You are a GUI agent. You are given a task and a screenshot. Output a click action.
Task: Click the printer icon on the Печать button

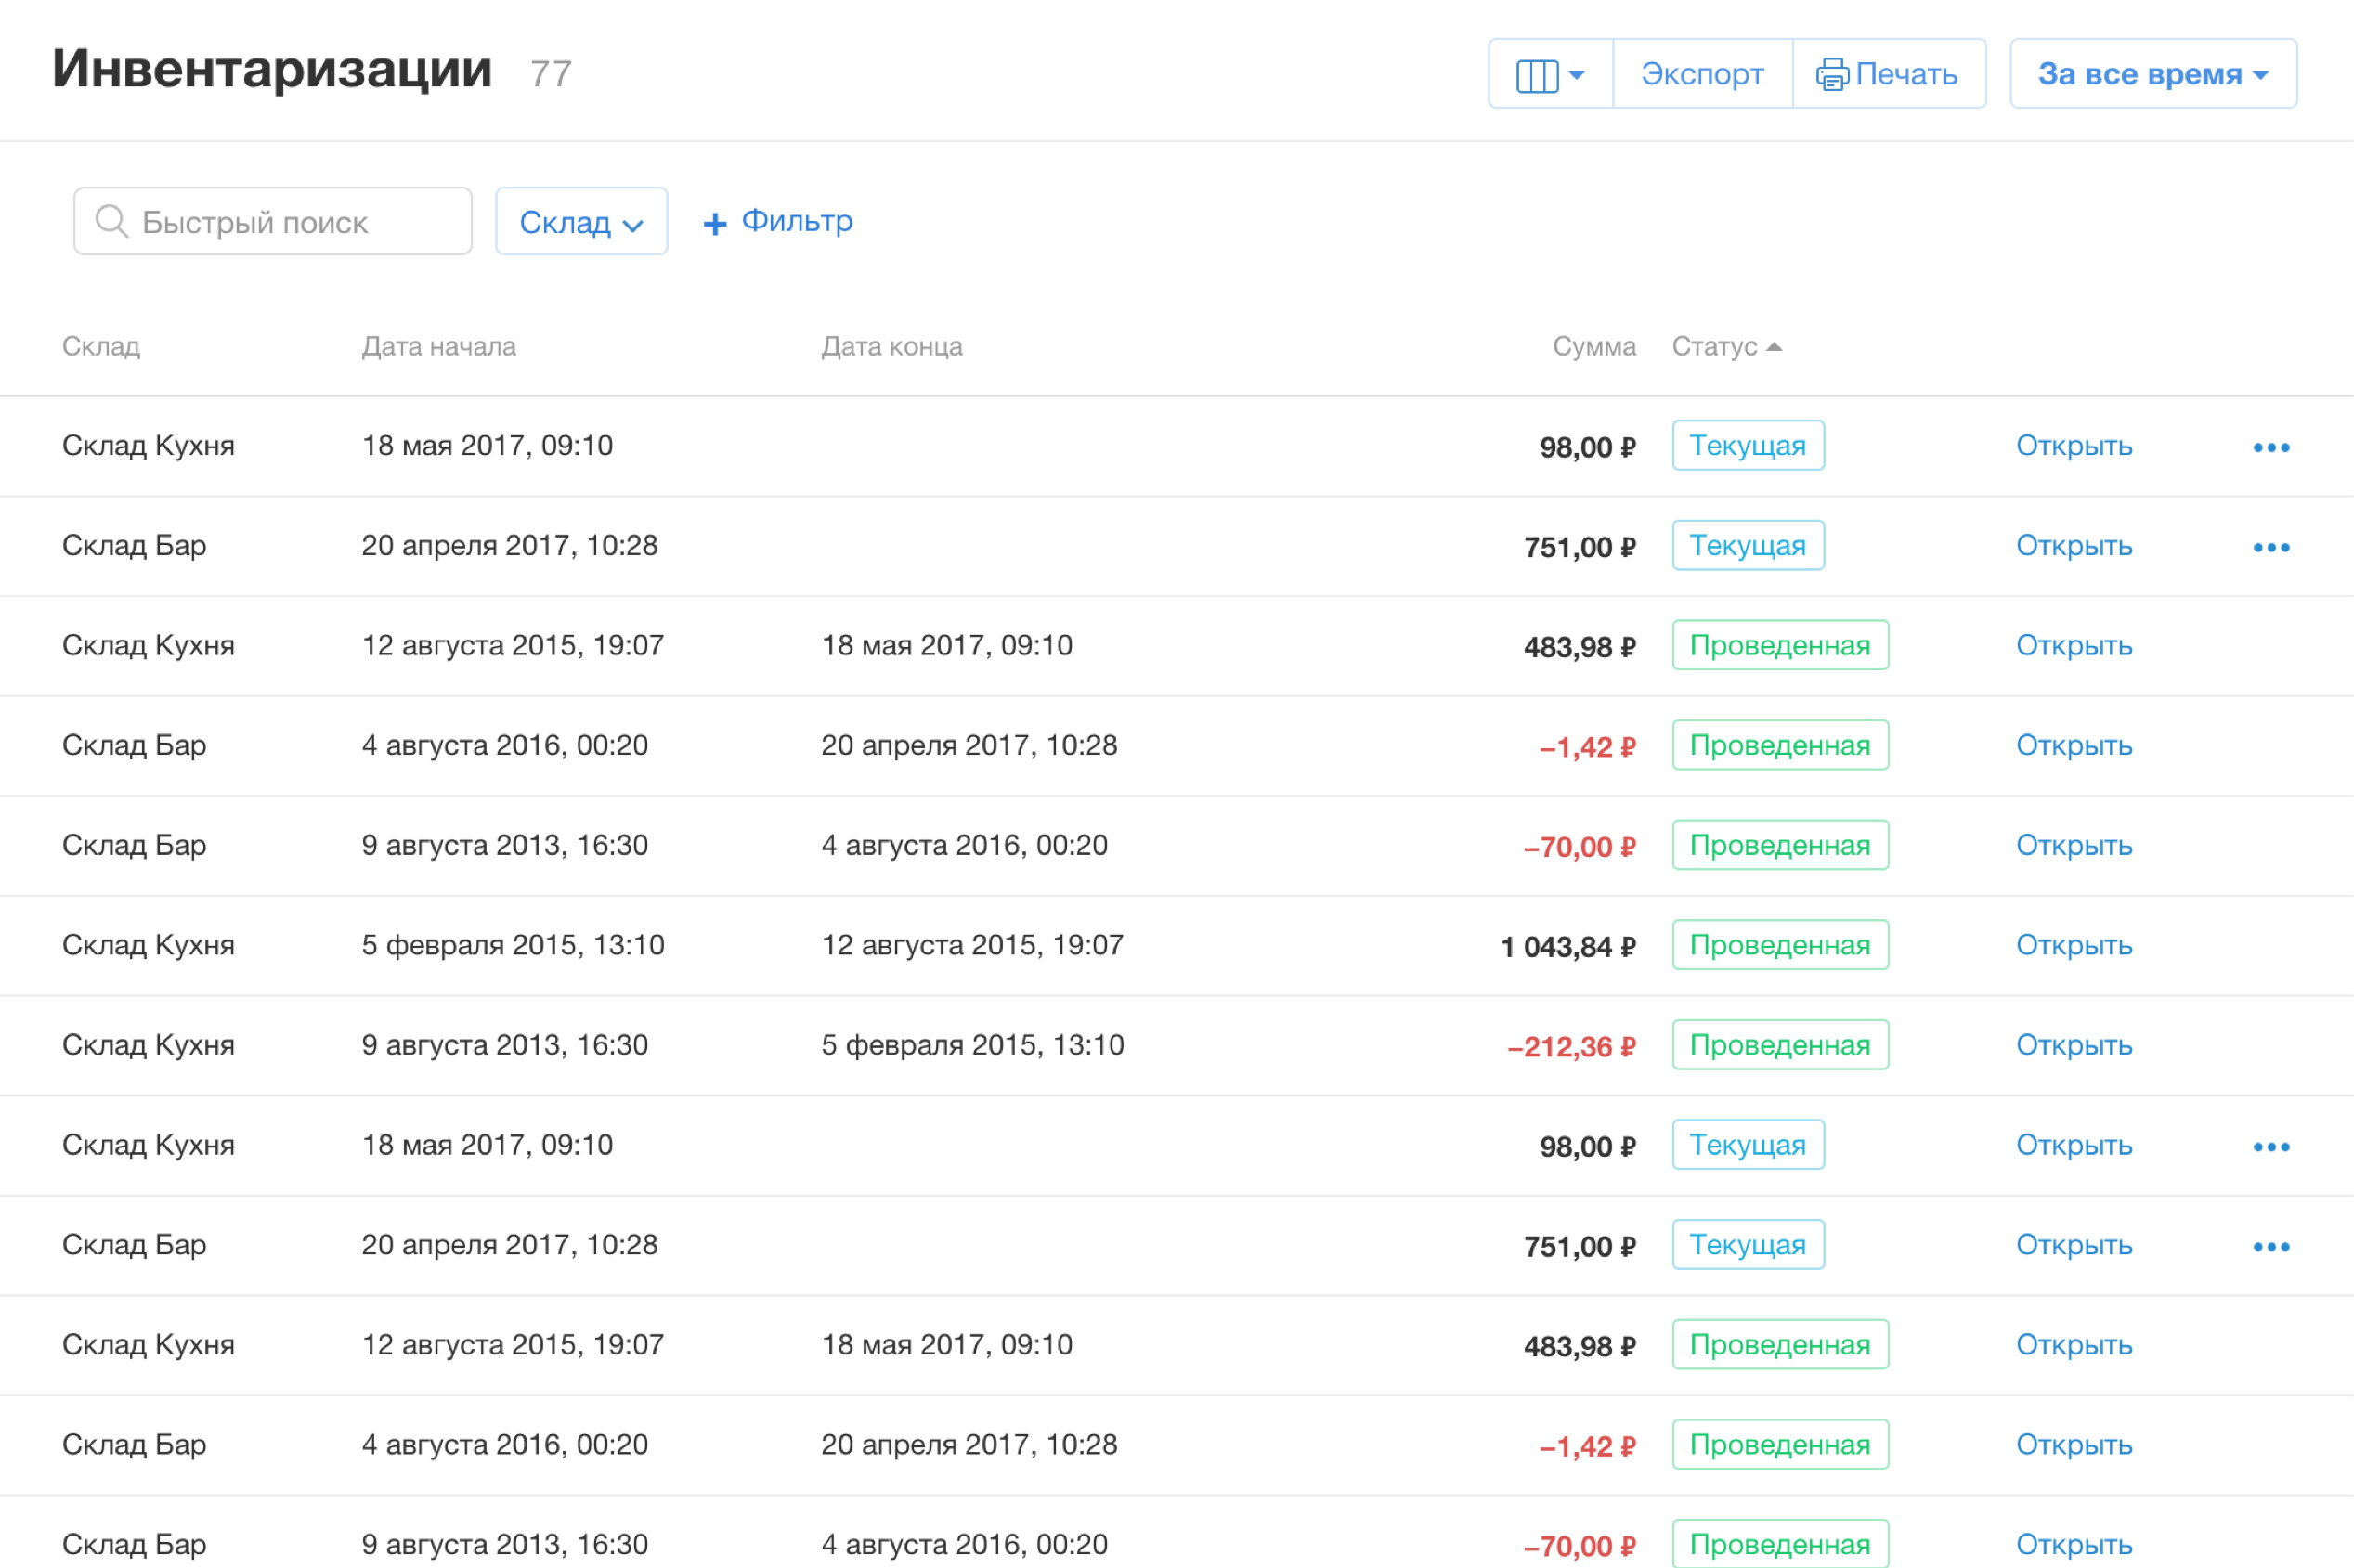tap(1831, 75)
